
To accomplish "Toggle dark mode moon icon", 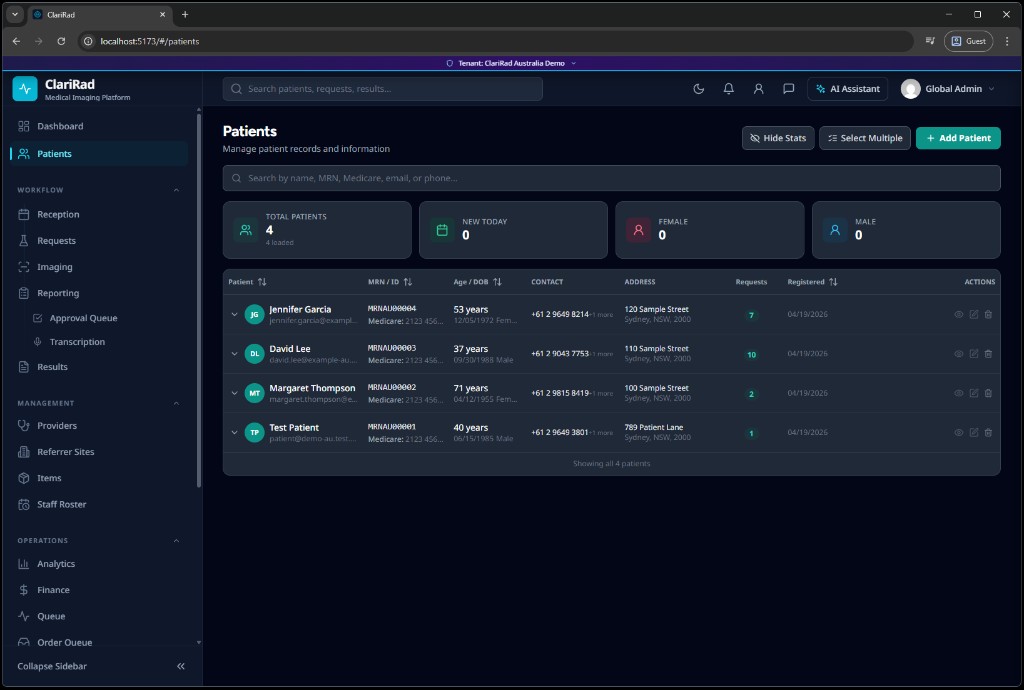I will click(x=698, y=89).
